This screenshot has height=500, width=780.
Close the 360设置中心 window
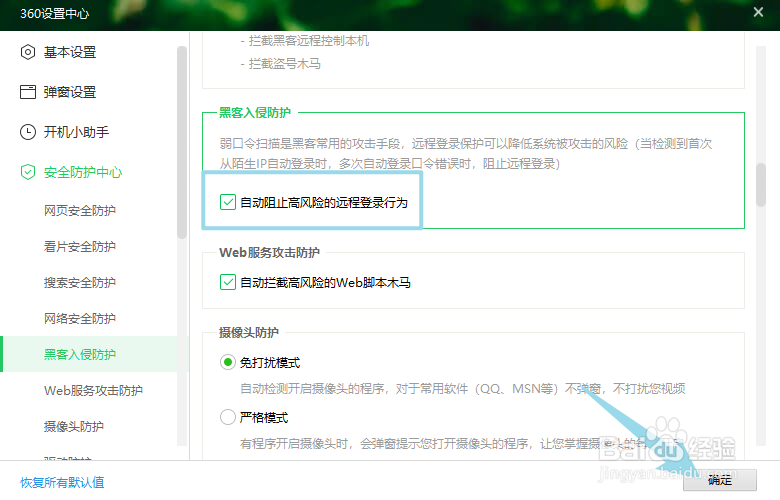click(758, 12)
